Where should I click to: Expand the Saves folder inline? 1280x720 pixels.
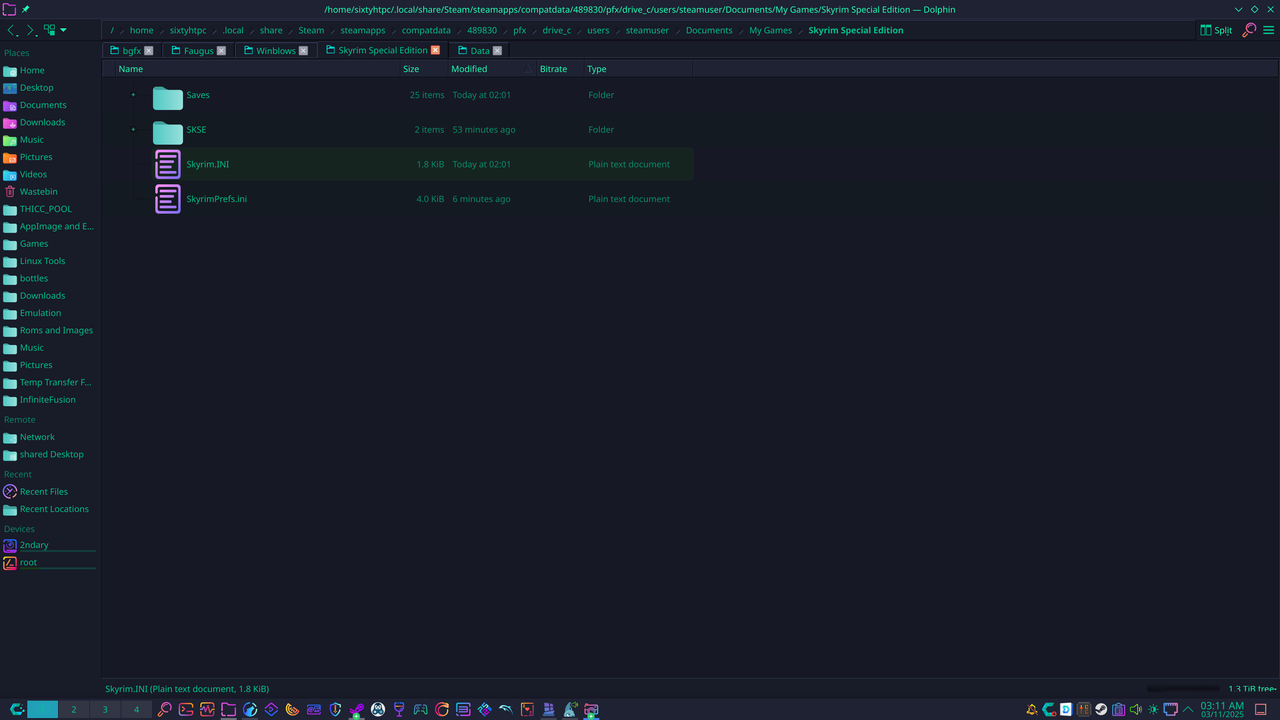pyautogui.click(x=133, y=94)
